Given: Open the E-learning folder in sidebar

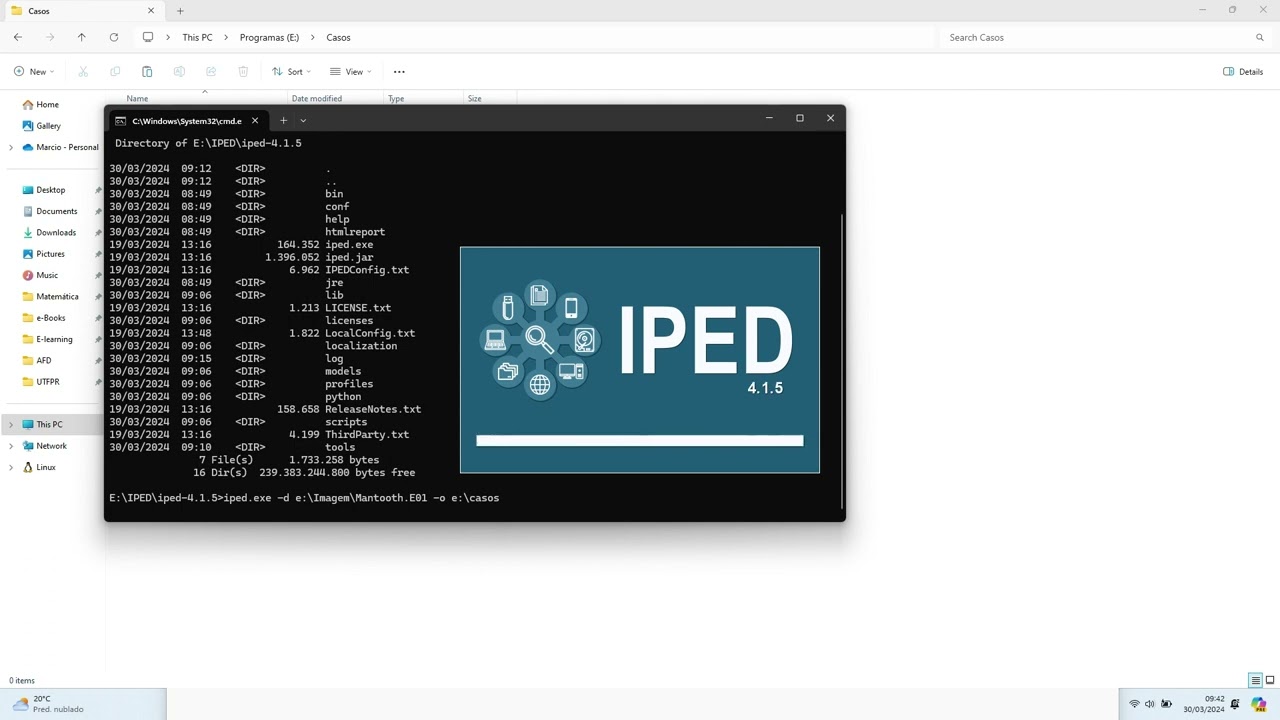Looking at the screenshot, I should pyautogui.click(x=54, y=339).
